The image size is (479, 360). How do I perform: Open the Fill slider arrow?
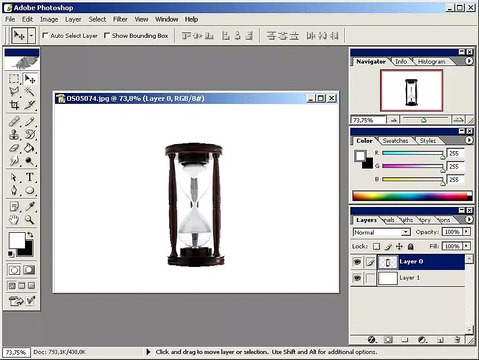tap(466, 246)
